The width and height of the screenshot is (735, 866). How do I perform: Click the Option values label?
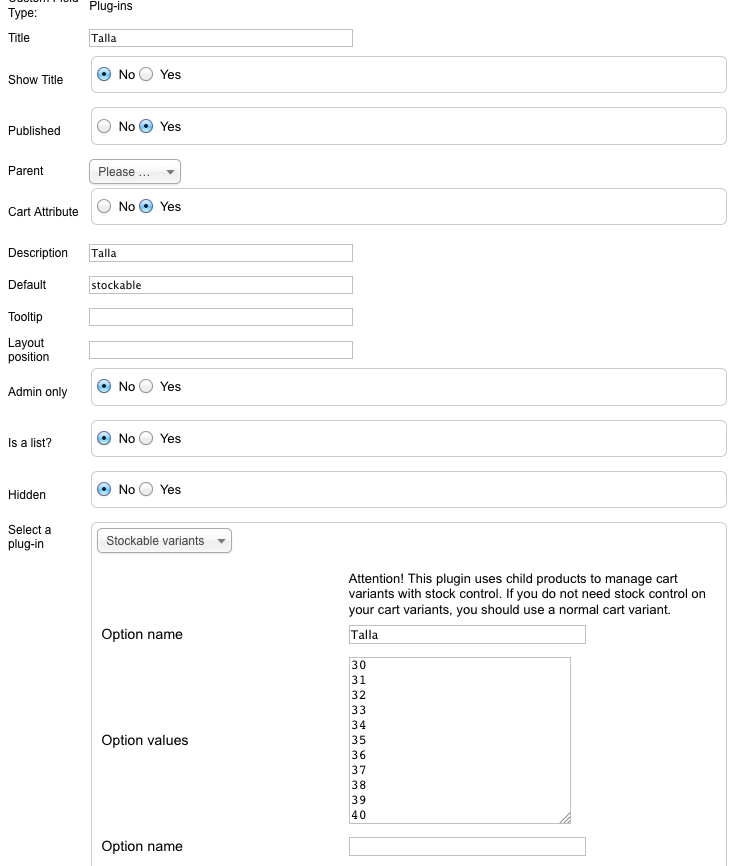145,740
